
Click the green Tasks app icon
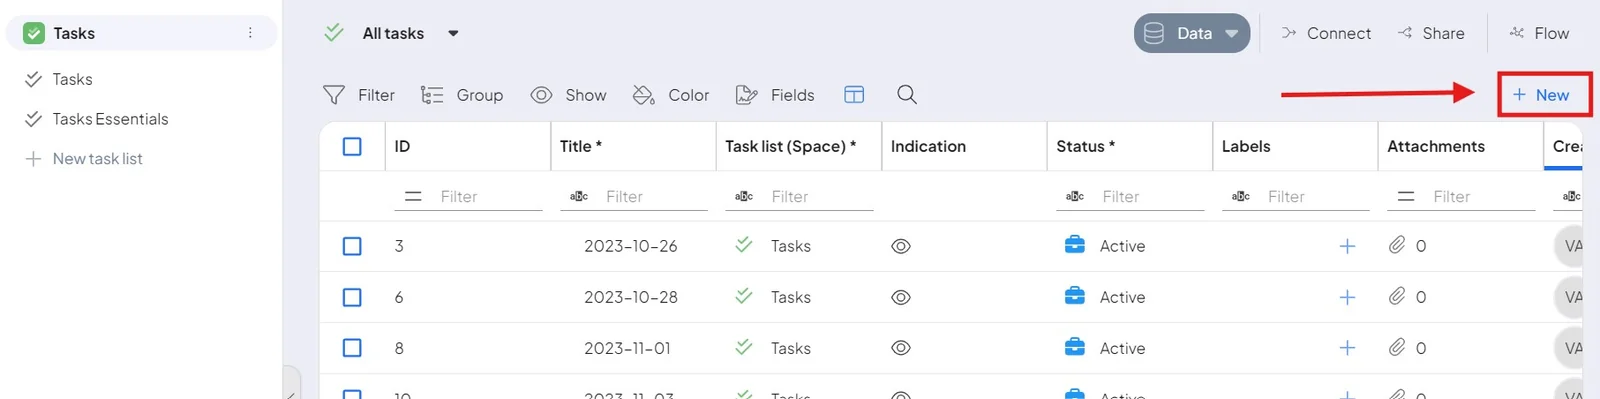point(34,33)
